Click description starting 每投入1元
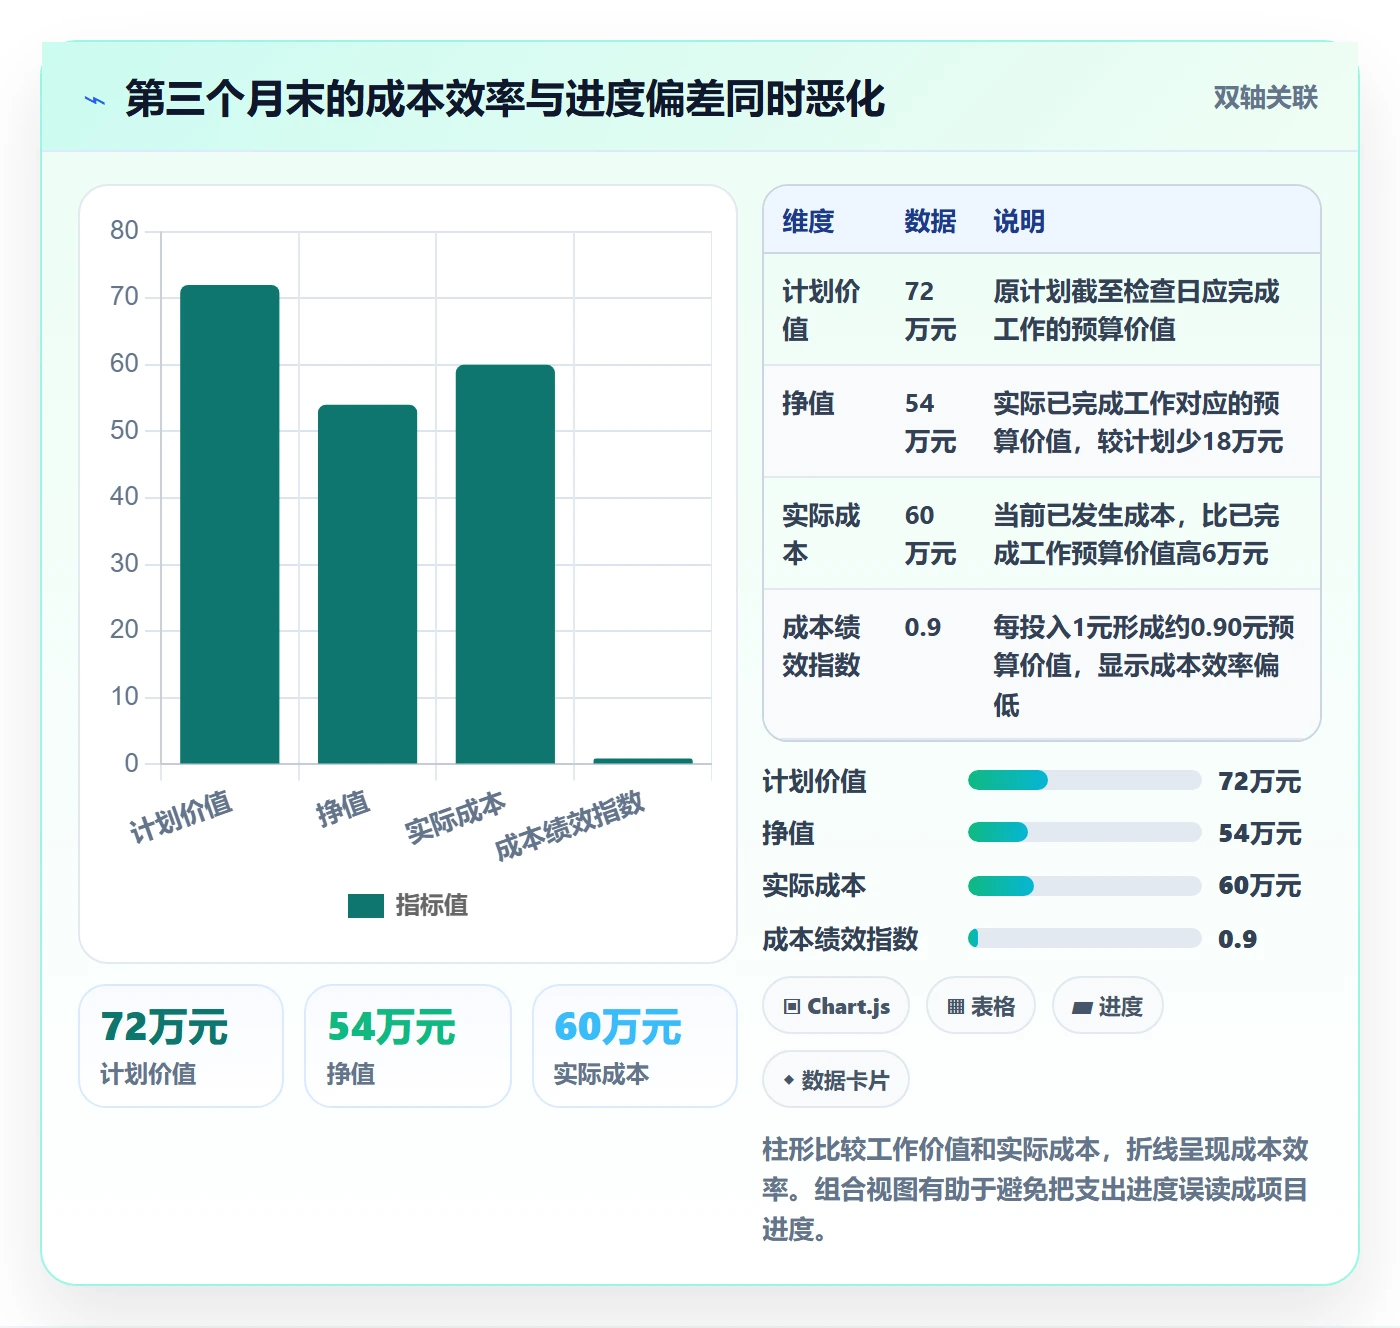 1143,666
